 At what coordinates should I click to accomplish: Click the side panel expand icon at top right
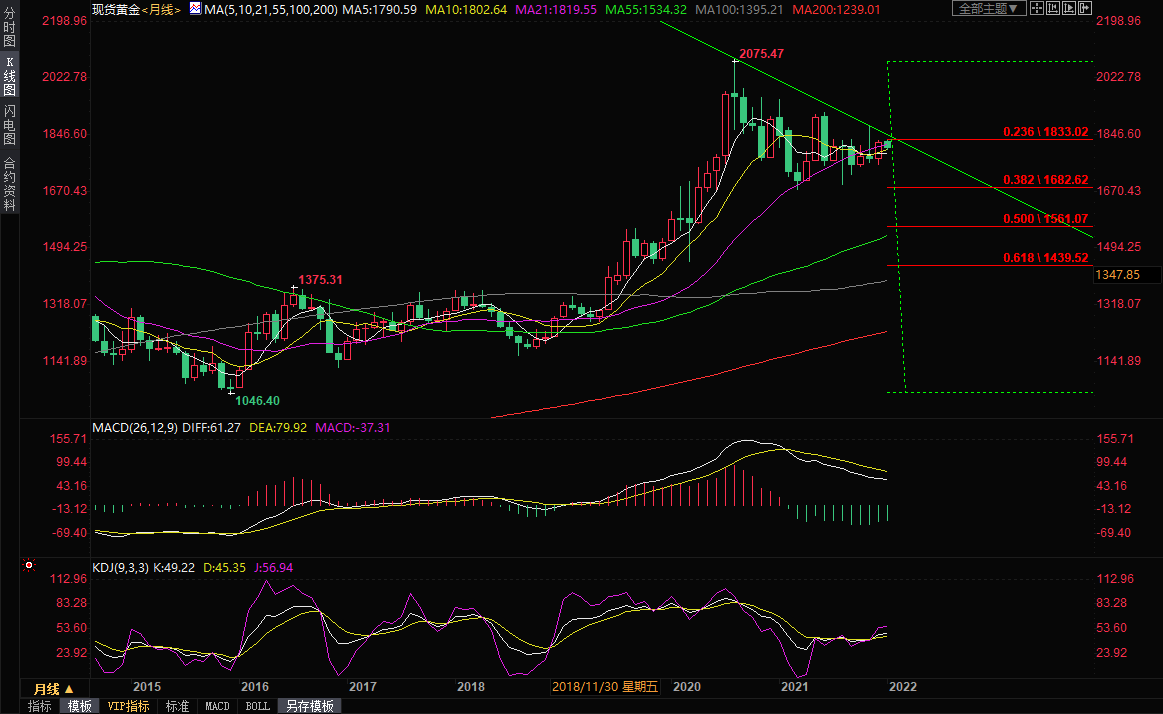1085,8
